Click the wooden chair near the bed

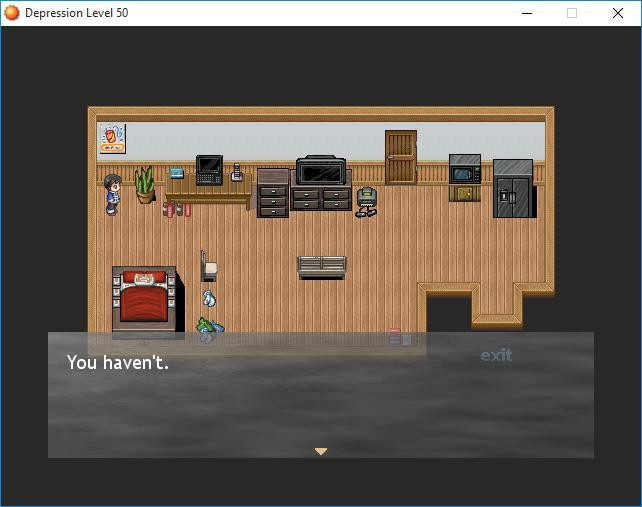(208, 266)
